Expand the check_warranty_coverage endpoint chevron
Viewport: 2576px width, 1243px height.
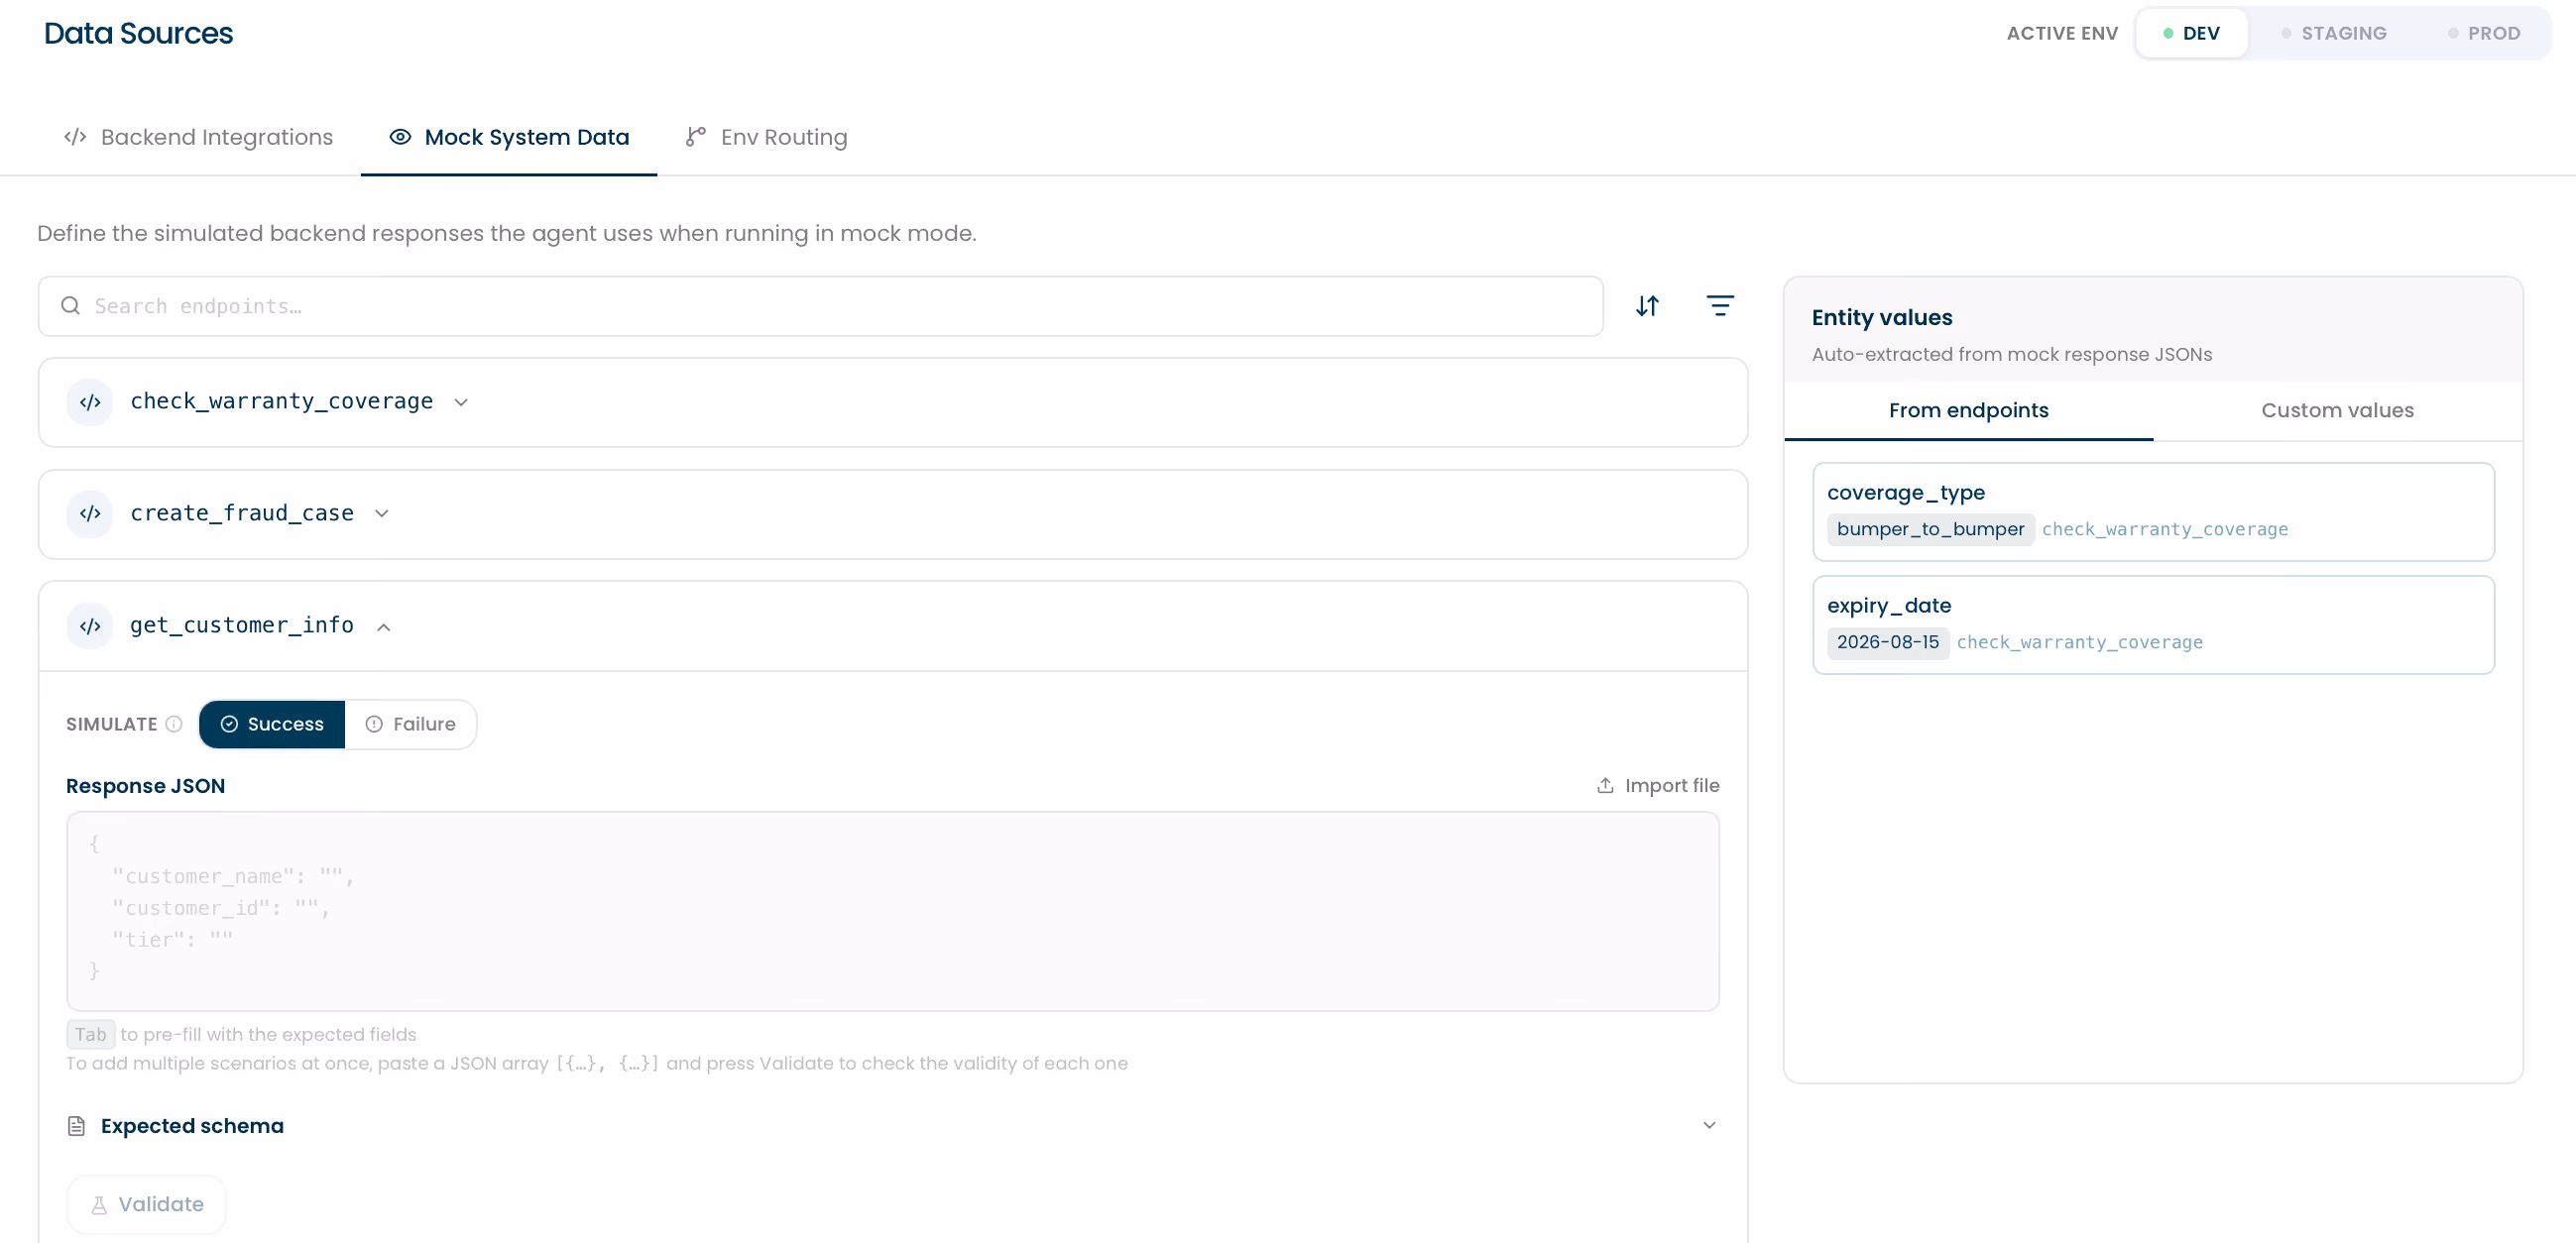[x=461, y=403]
